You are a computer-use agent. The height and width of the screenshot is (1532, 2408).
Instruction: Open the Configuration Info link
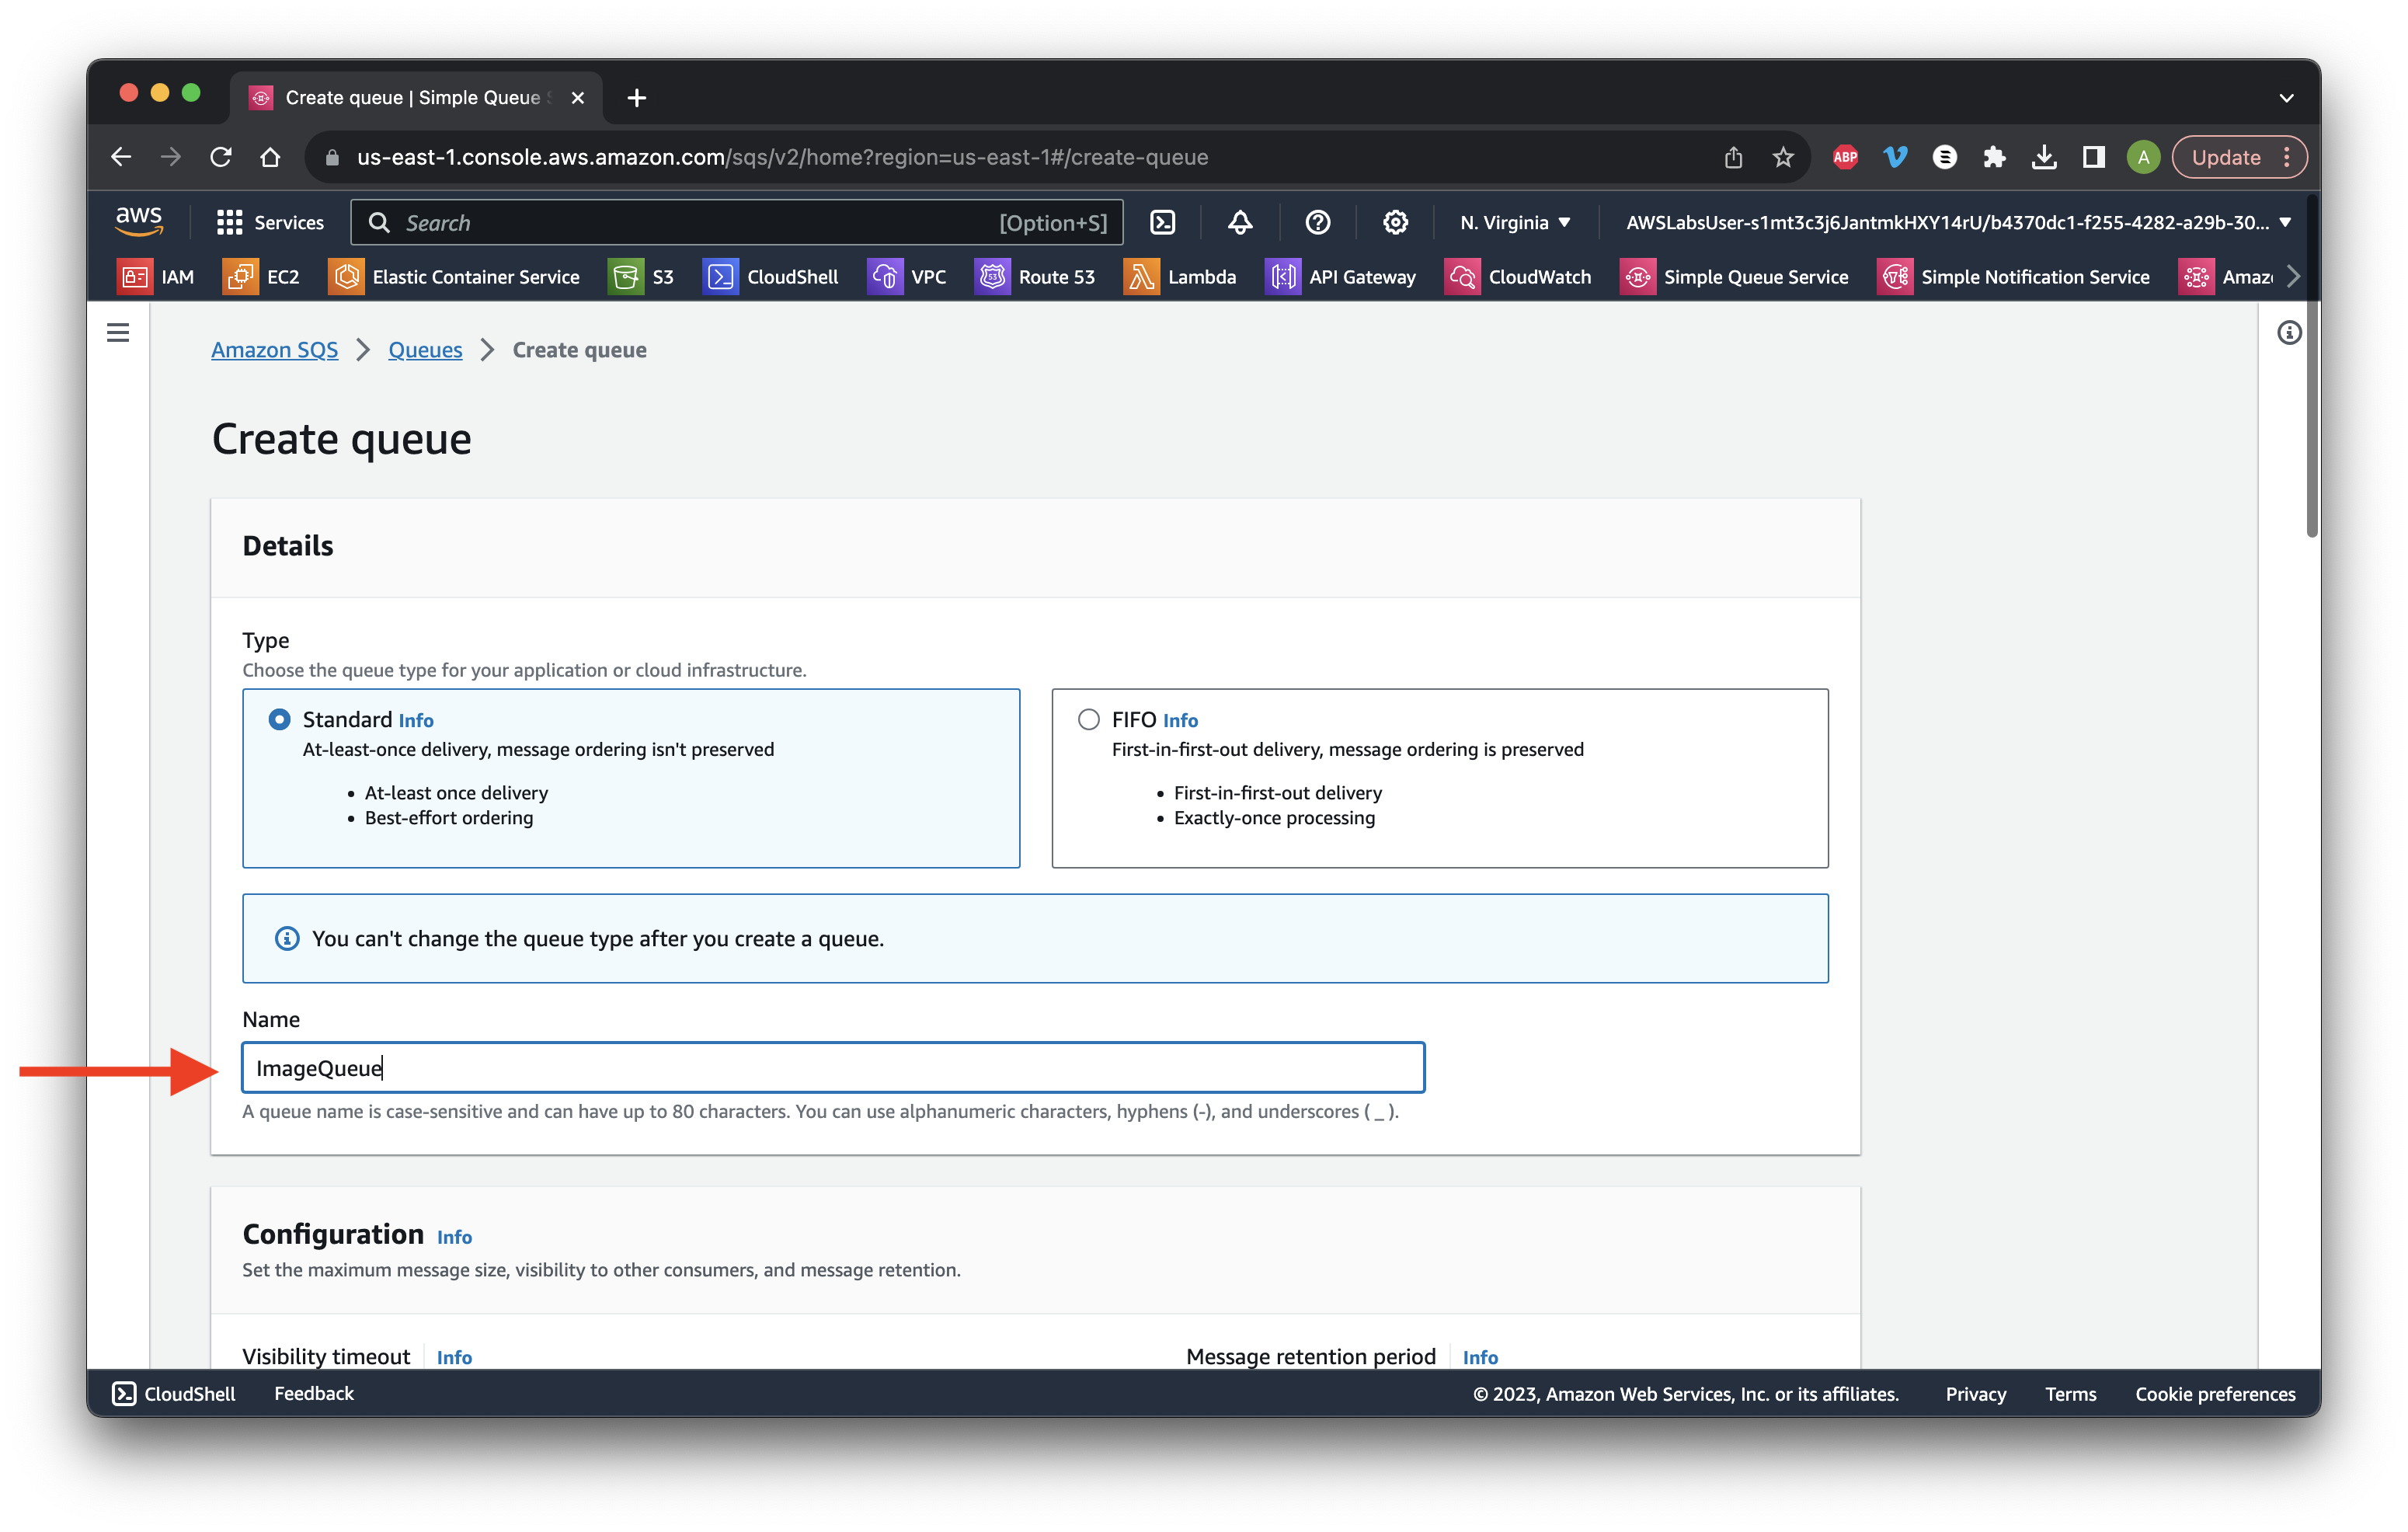[x=454, y=1238]
